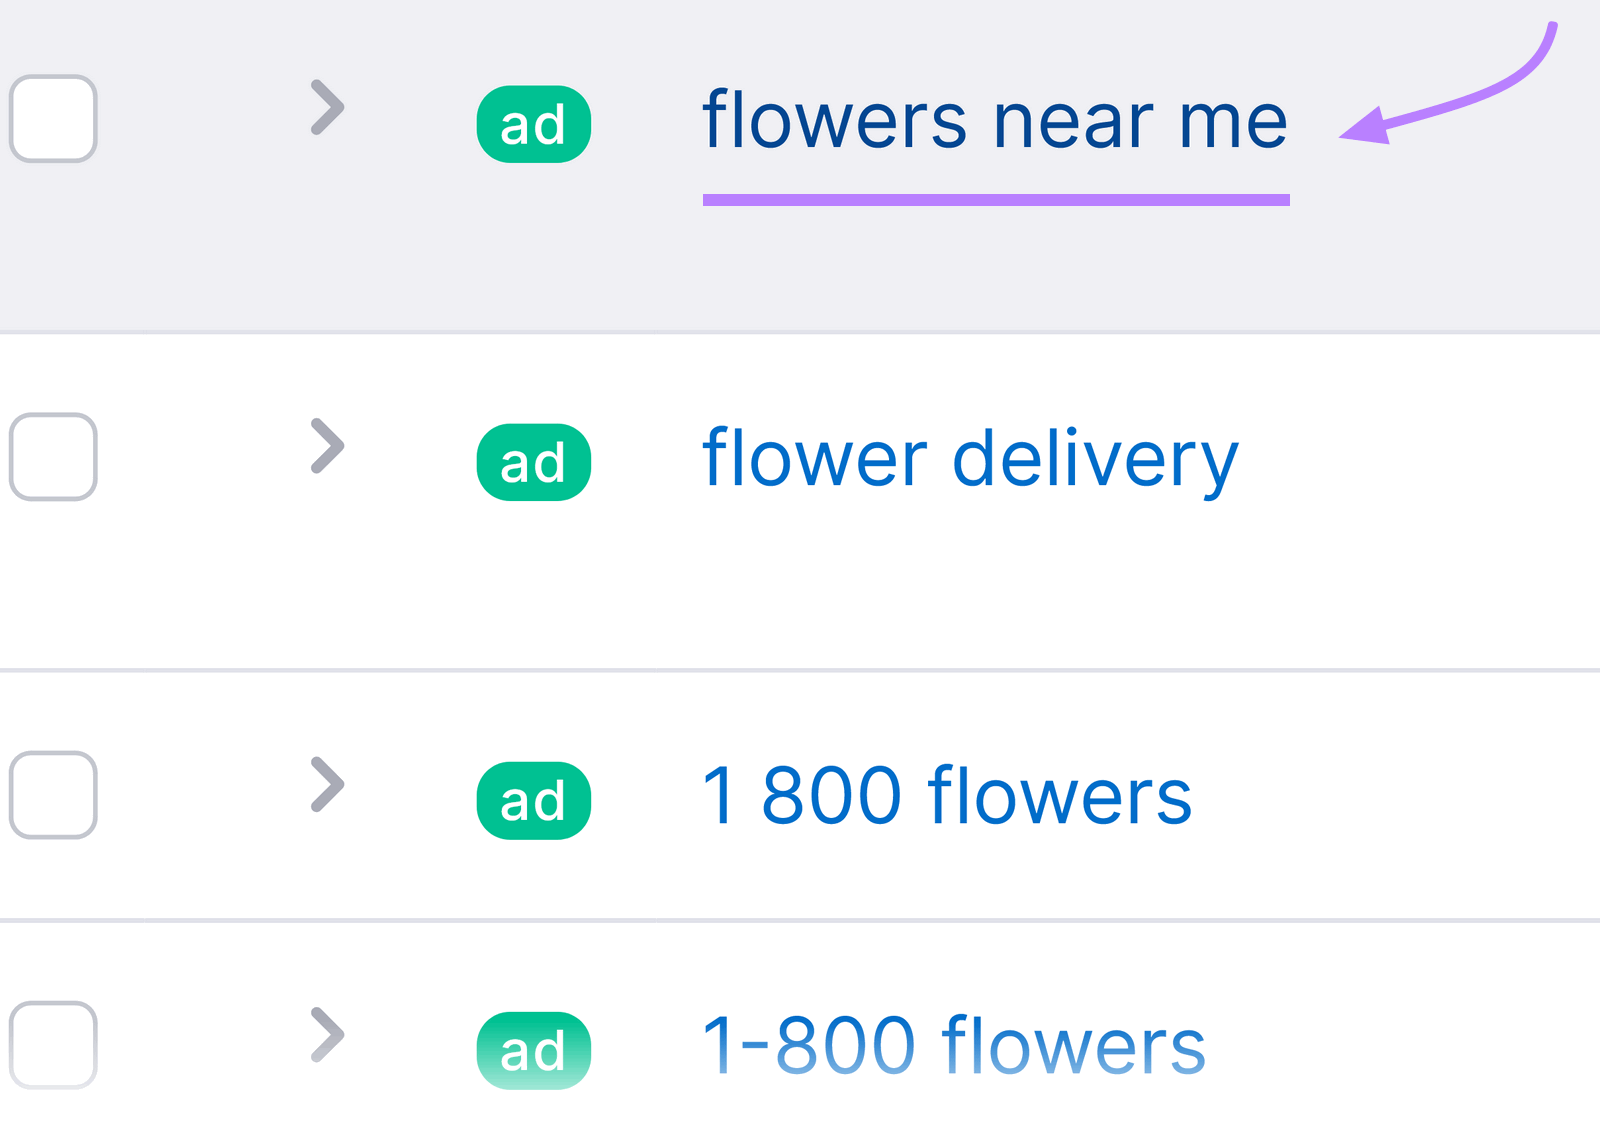The height and width of the screenshot is (1130, 1600).
Task: Open the flowers near me keyword
Action: pyautogui.click(x=995, y=120)
